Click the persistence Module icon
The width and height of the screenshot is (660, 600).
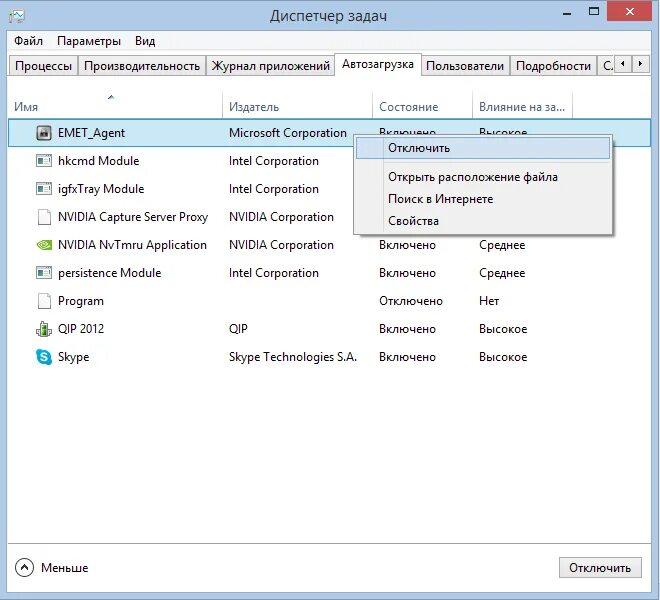click(x=44, y=273)
